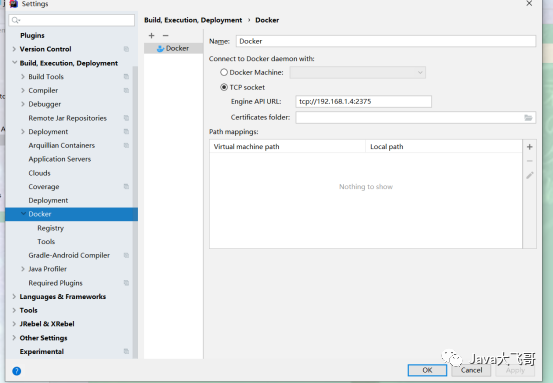The image size is (553, 383).
Task: Click the project-level icon beside Compiler
Action: click(126, 90)
